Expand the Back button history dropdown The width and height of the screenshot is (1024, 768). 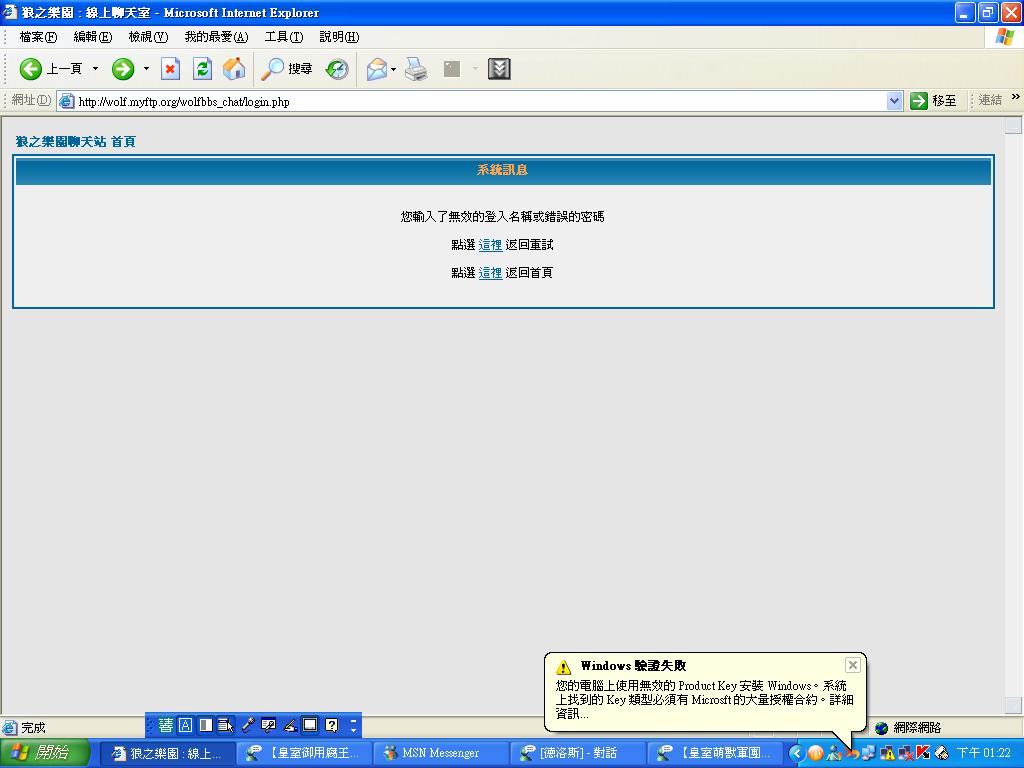[96, 69]
